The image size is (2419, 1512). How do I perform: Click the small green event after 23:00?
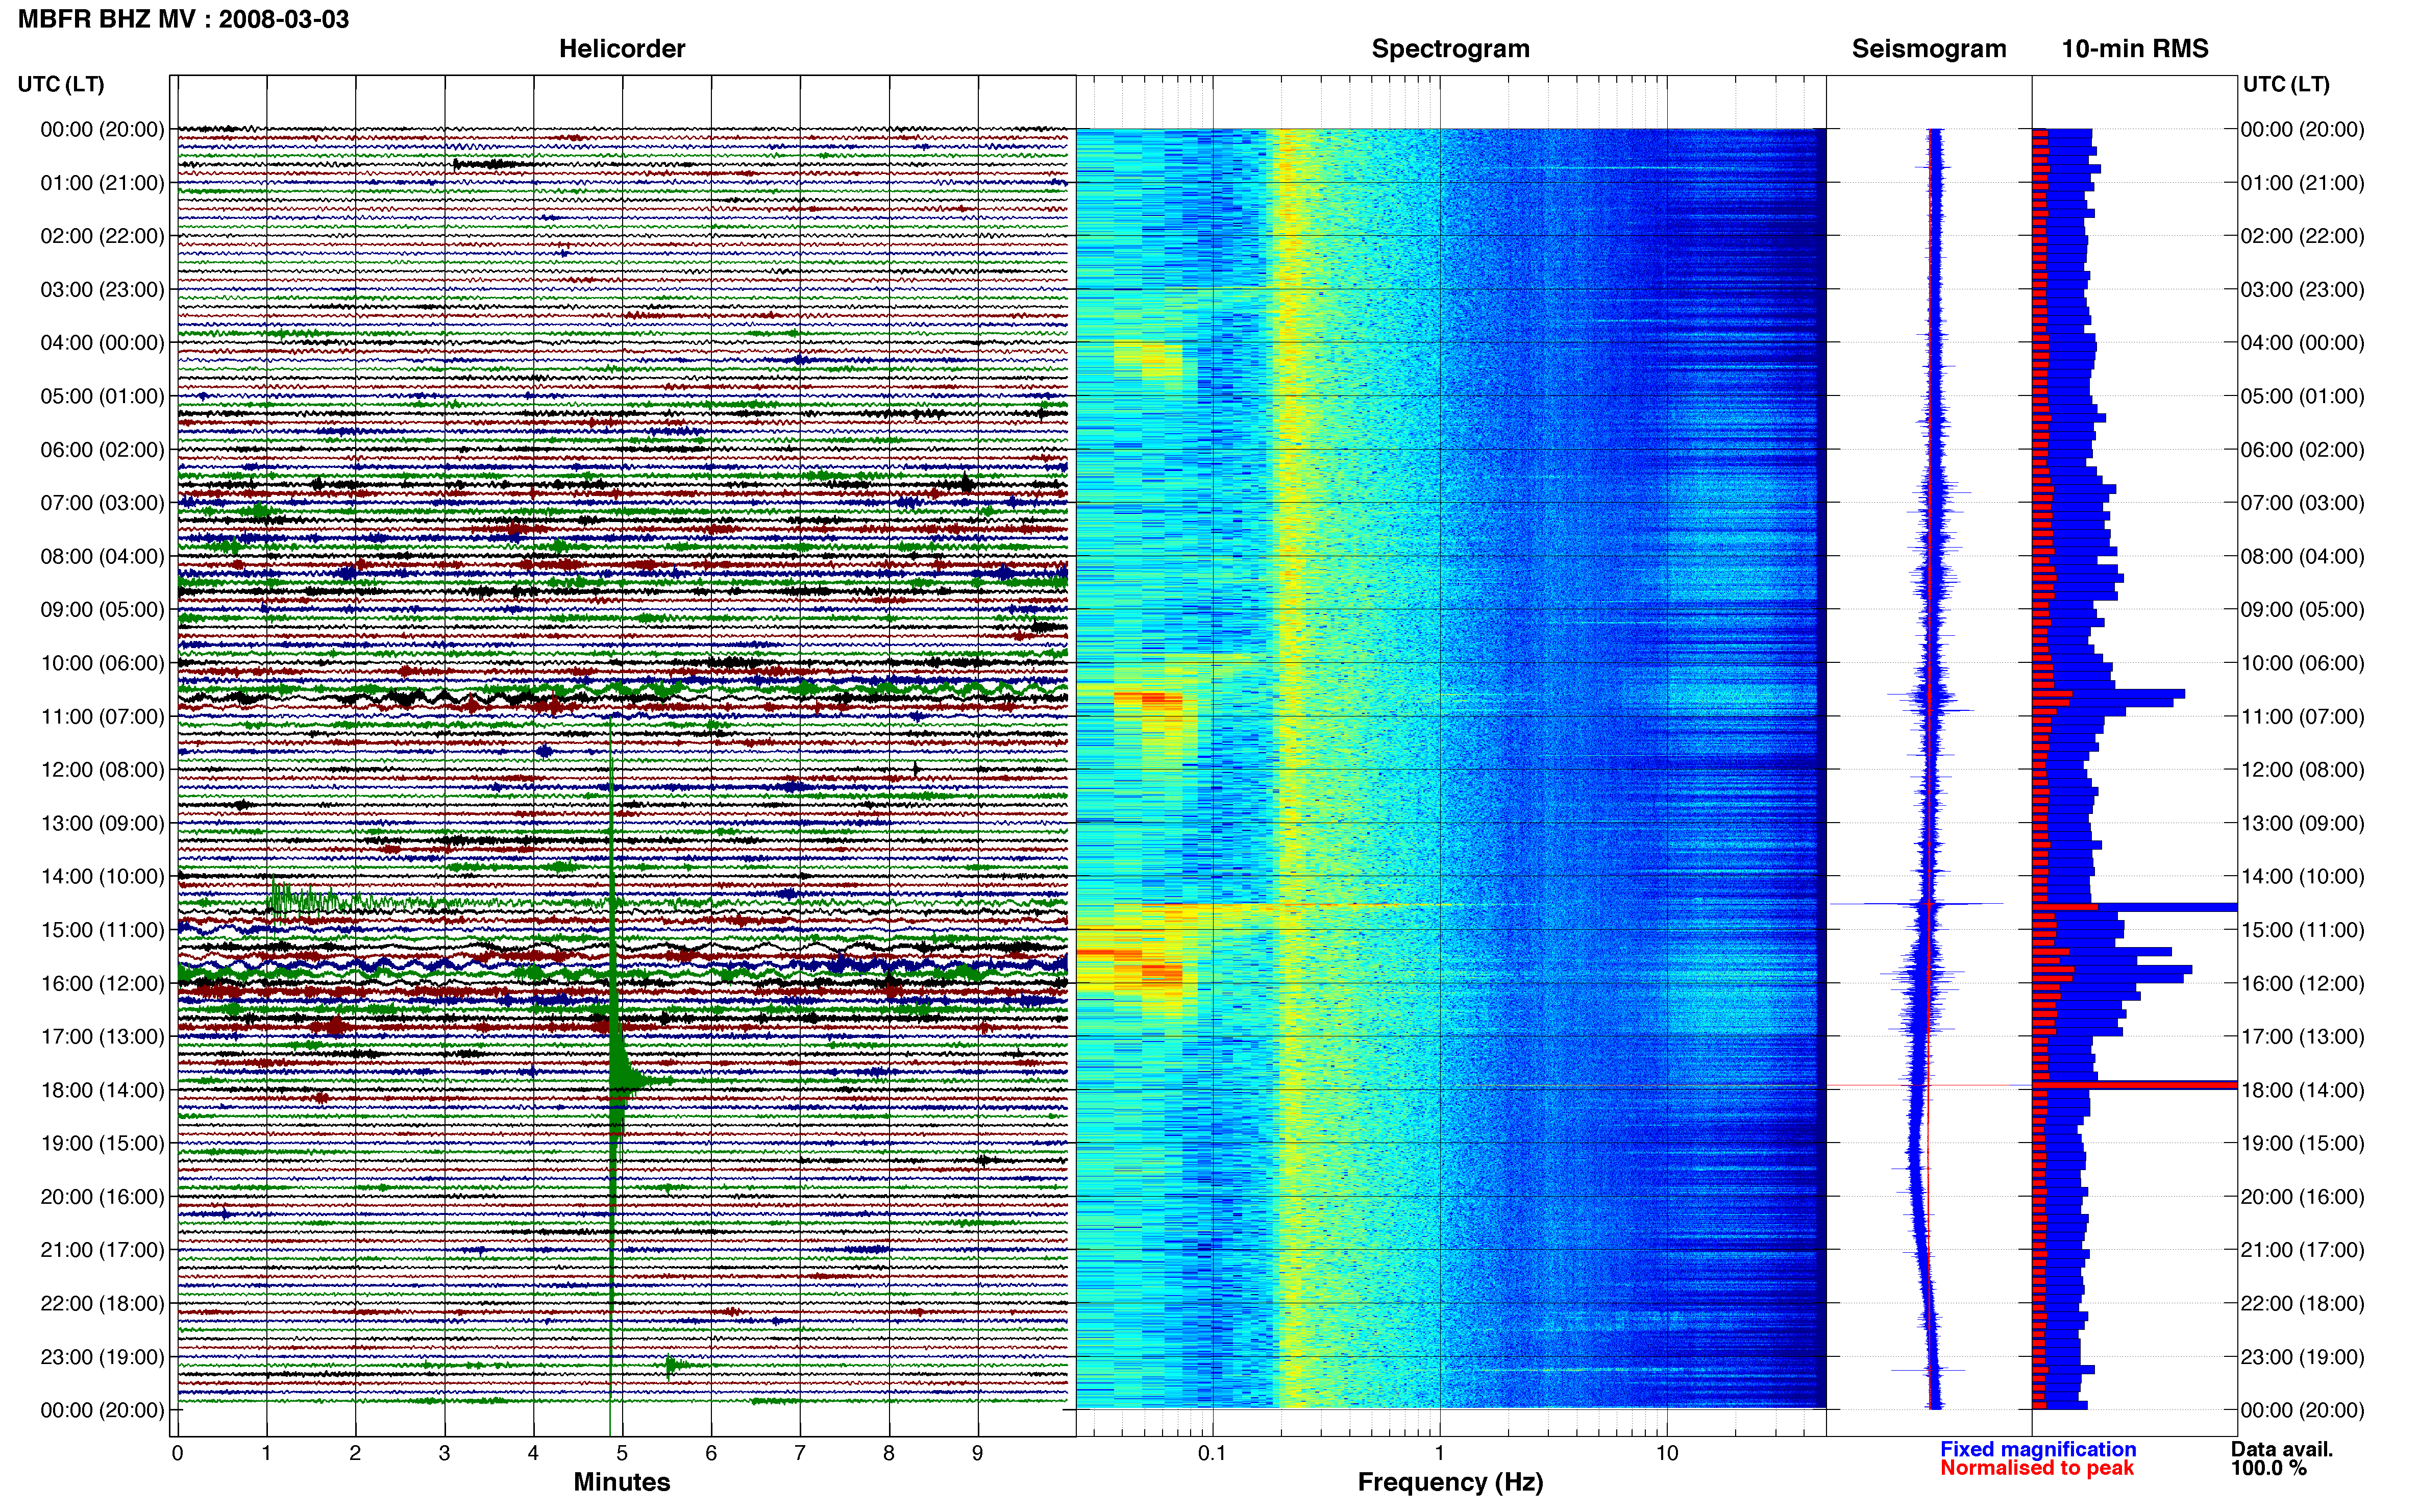(676, 1365)
